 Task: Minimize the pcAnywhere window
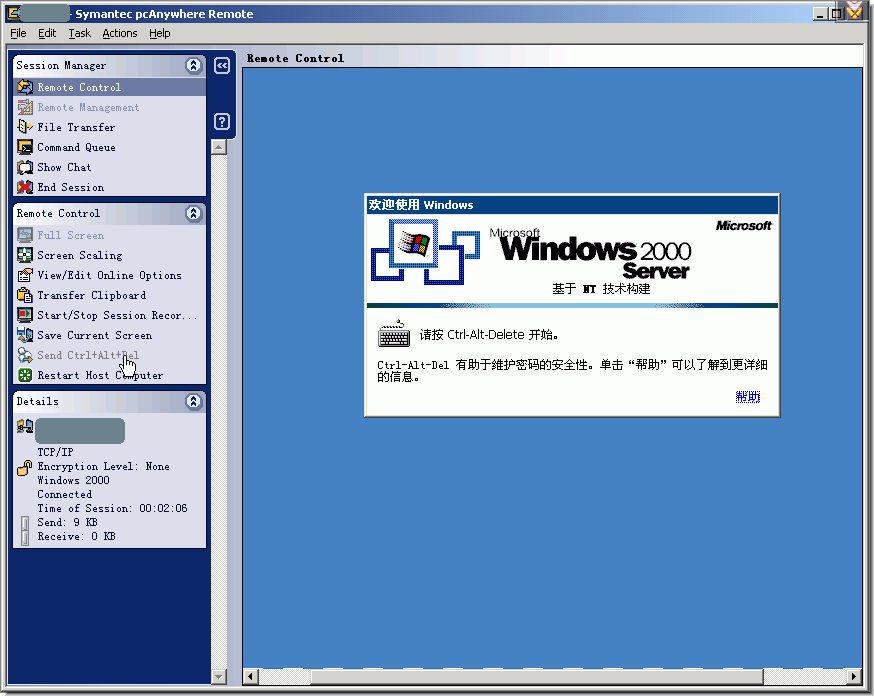tap(819, 14)
